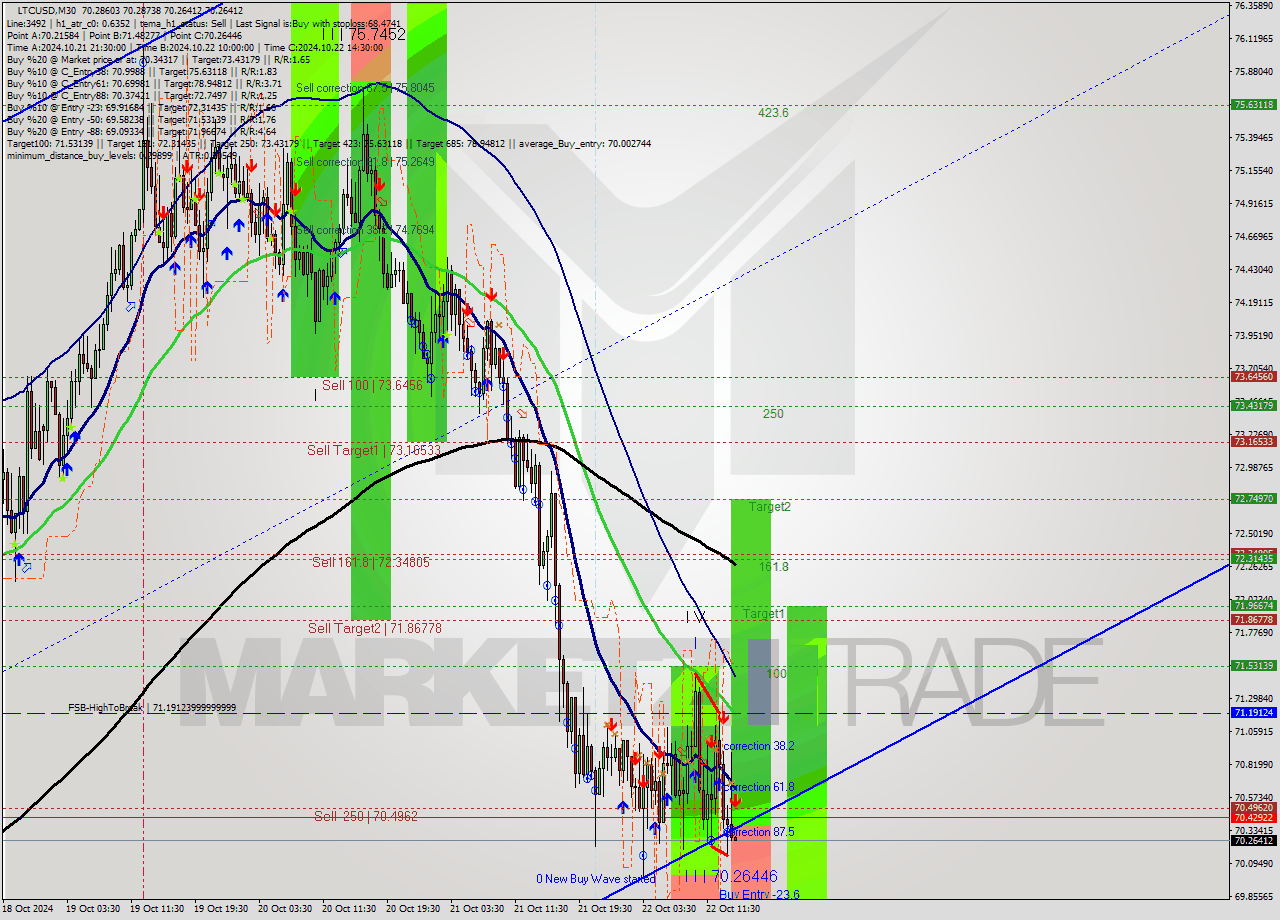Click the '| | | 75.7452' price label
Viewport: 1280px width, 920px height.
tap(364, 34)
